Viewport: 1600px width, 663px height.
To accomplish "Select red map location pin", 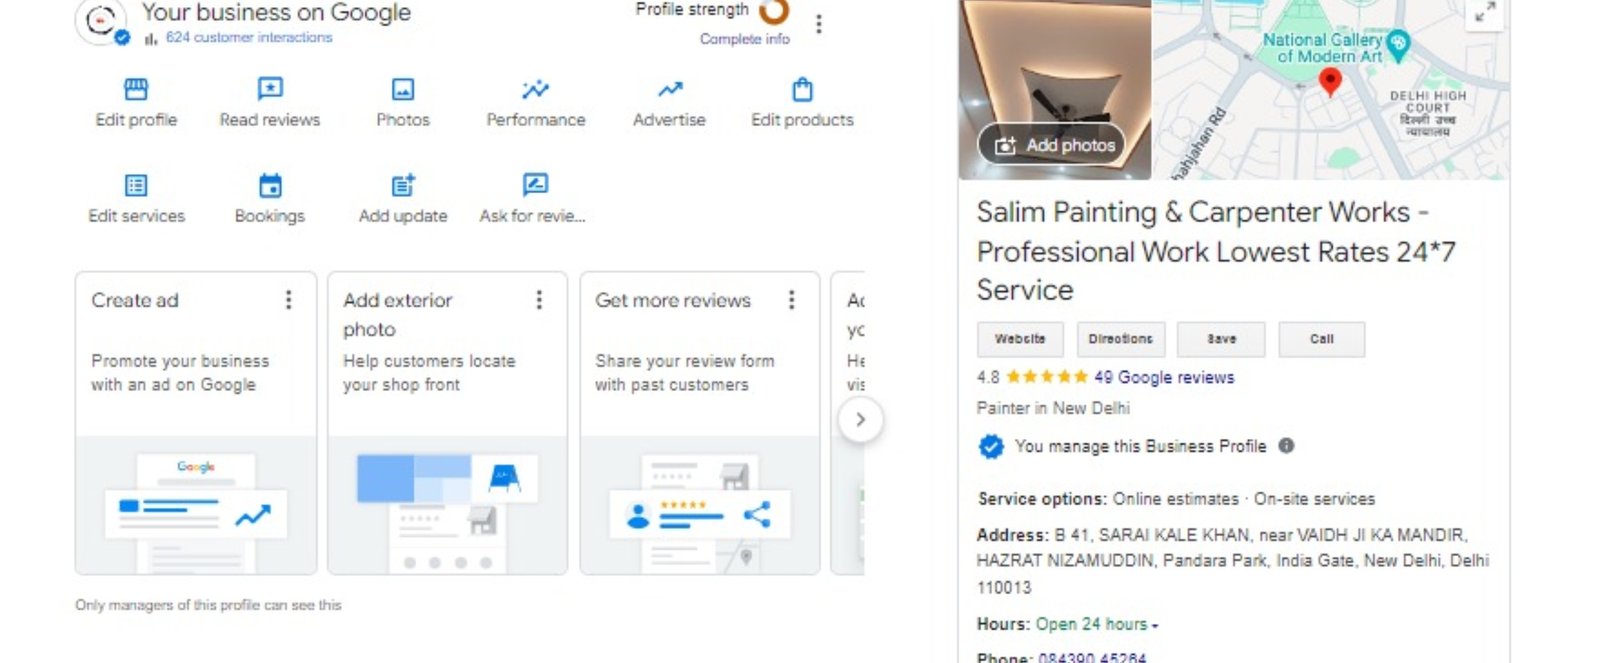I will click(1330, 82).
